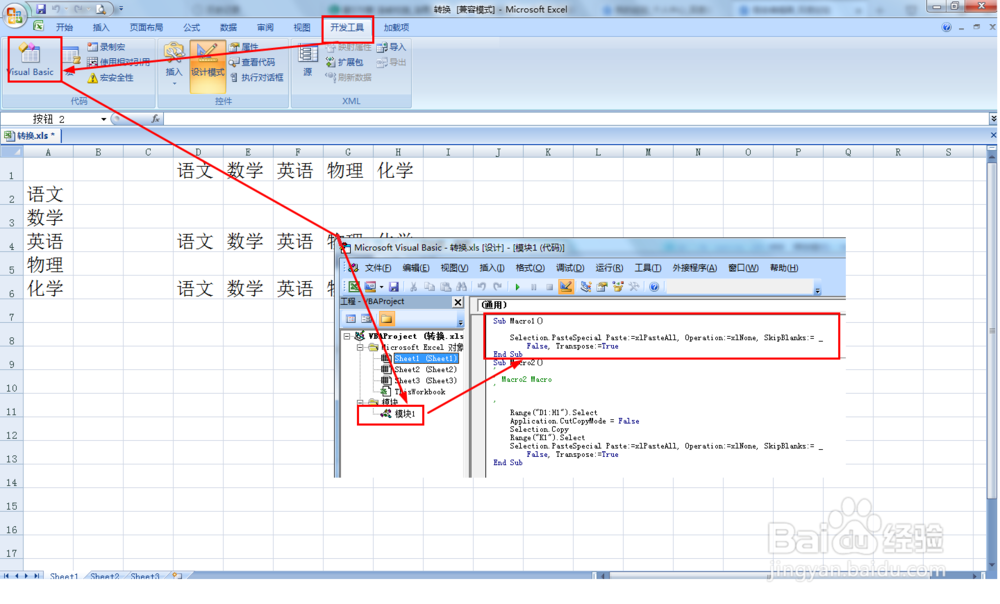This screenshot has width=1000, height=604.
Task: Select Sheet2 (Sheet2) in project tree
Action: point(425,369)
